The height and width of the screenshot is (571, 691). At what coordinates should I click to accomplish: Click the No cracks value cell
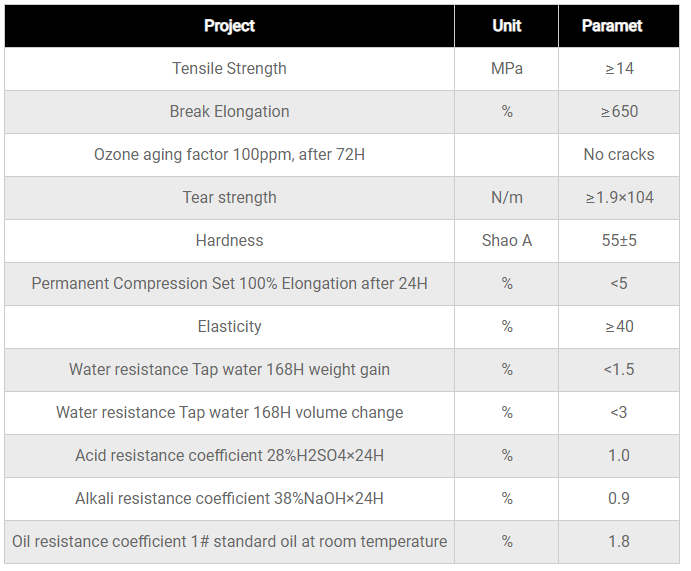pos(619,155)
